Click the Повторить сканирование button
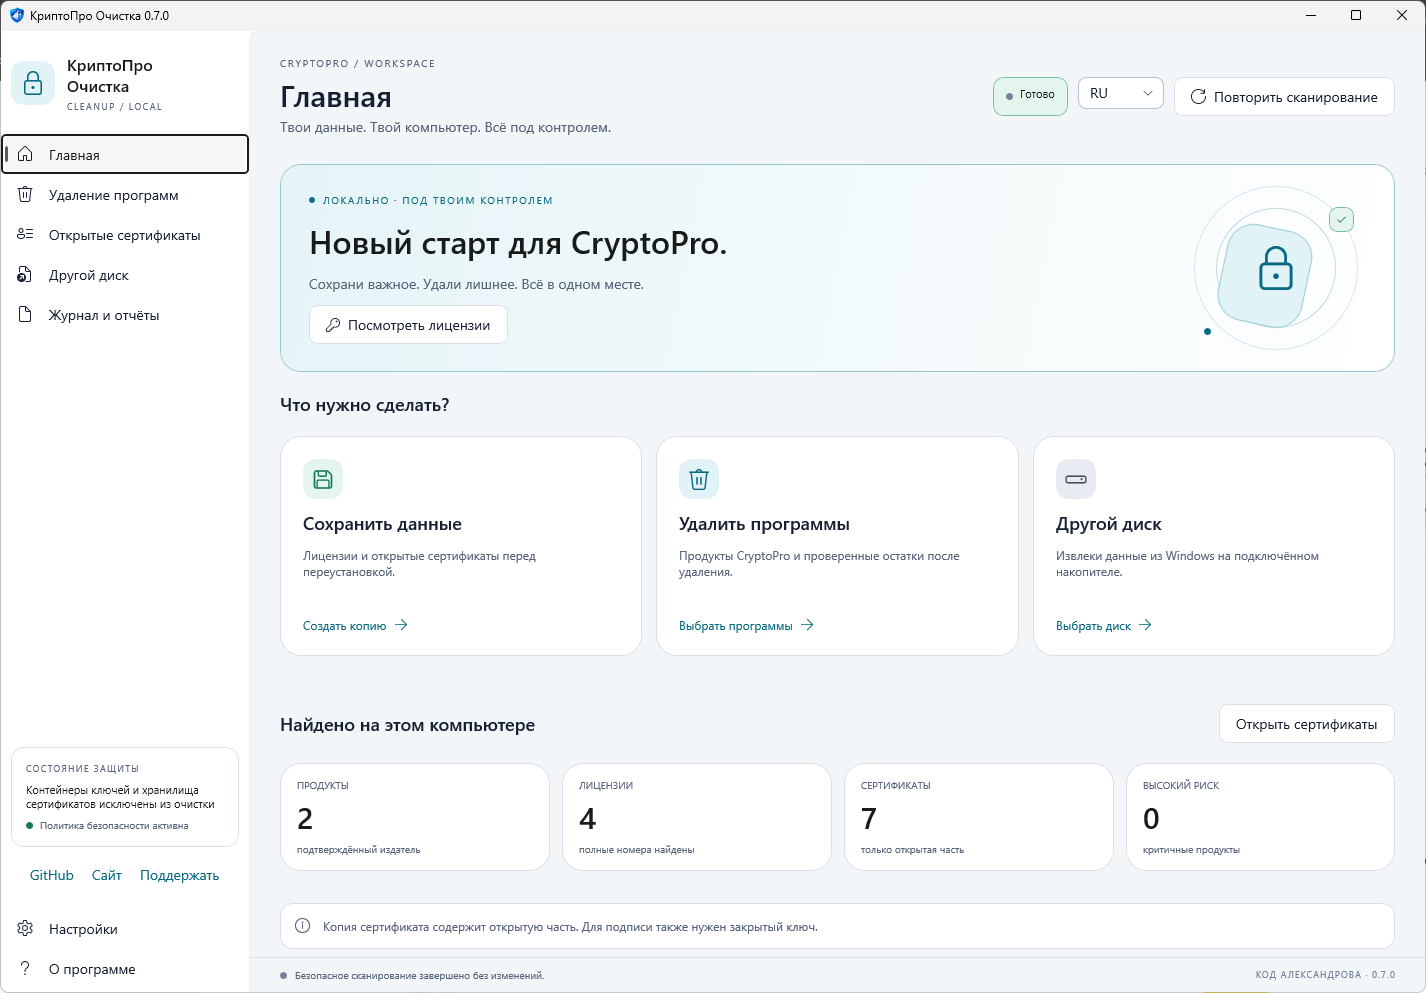This screenshot has height=993, width=1426. (1284, 97)
